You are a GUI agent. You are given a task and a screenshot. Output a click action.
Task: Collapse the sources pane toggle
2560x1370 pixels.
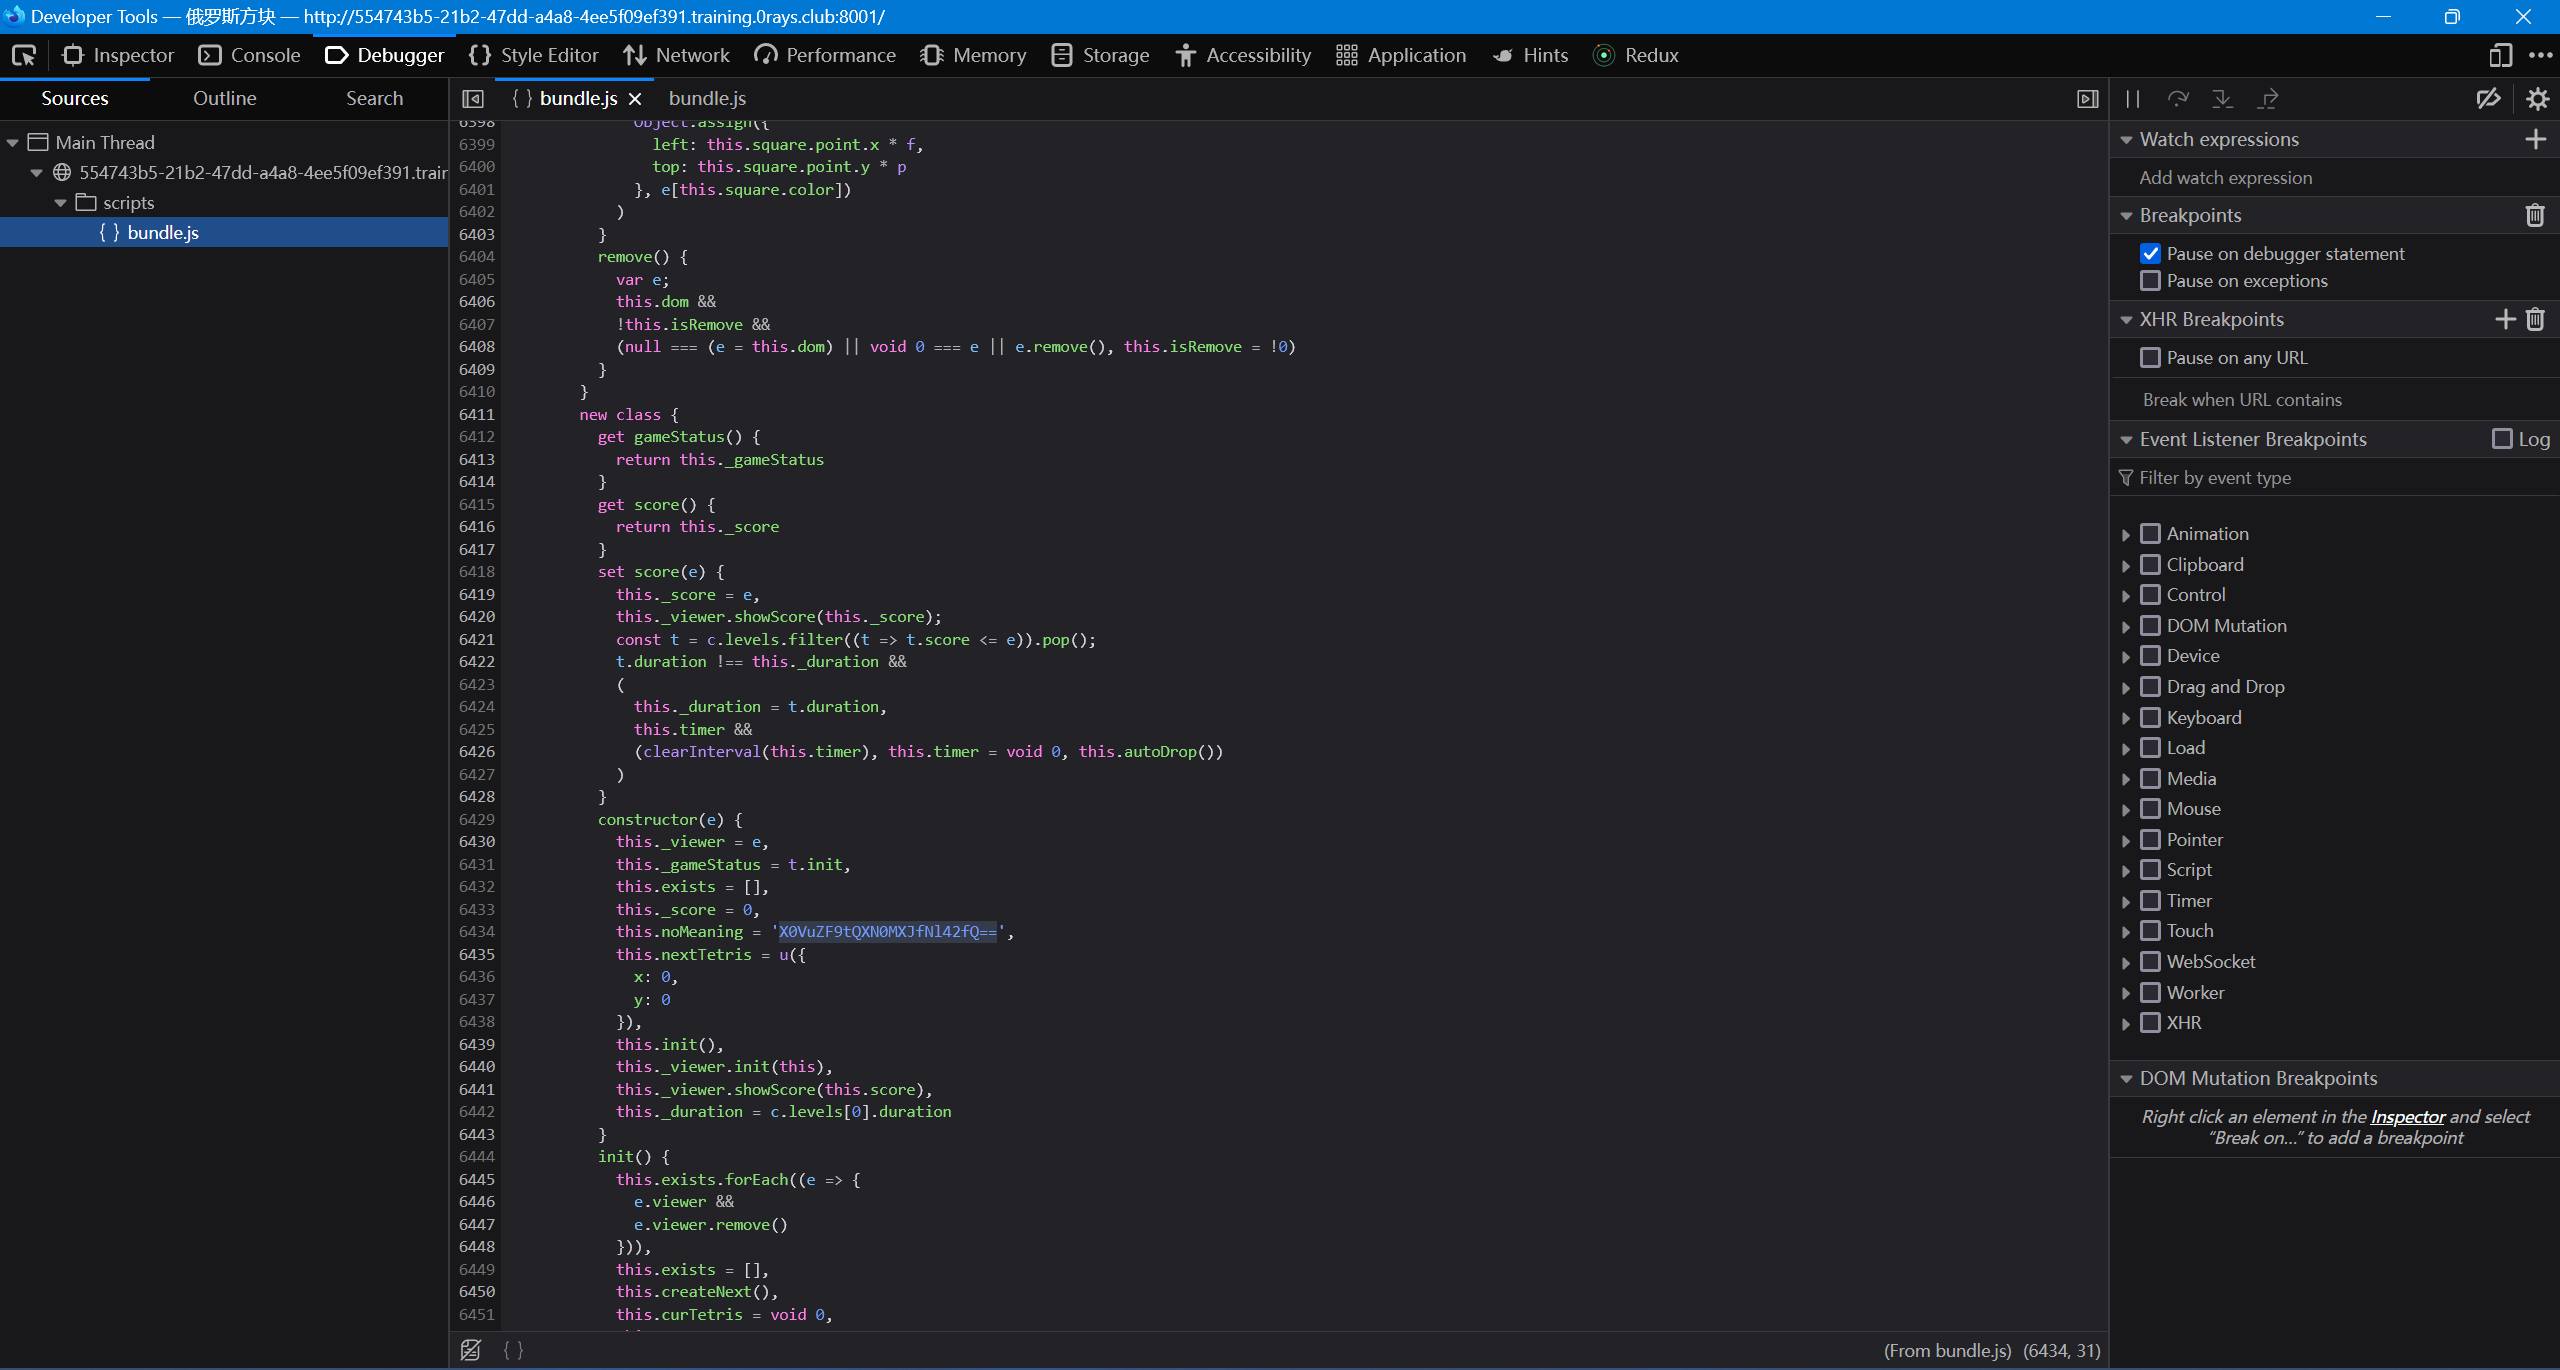click(473, 98)
